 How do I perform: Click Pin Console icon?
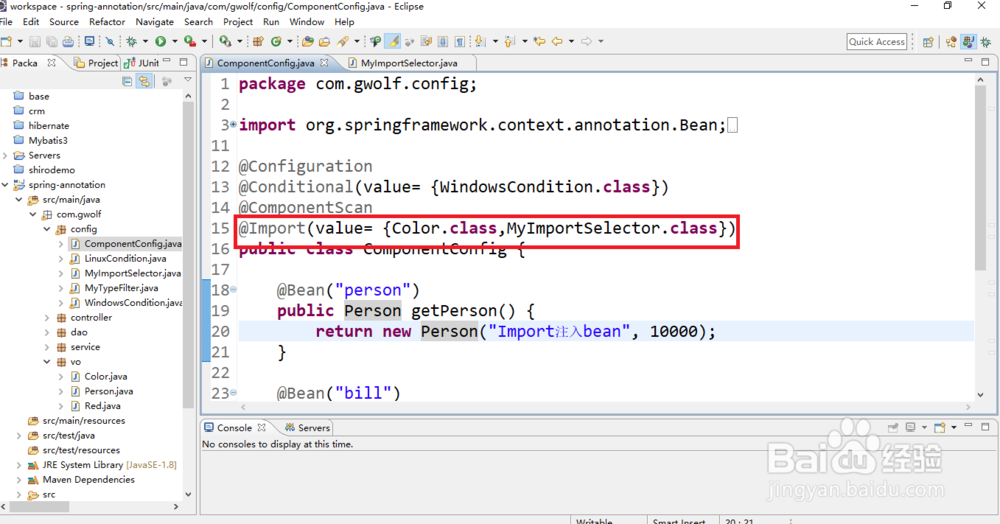[x=893, y=428]
